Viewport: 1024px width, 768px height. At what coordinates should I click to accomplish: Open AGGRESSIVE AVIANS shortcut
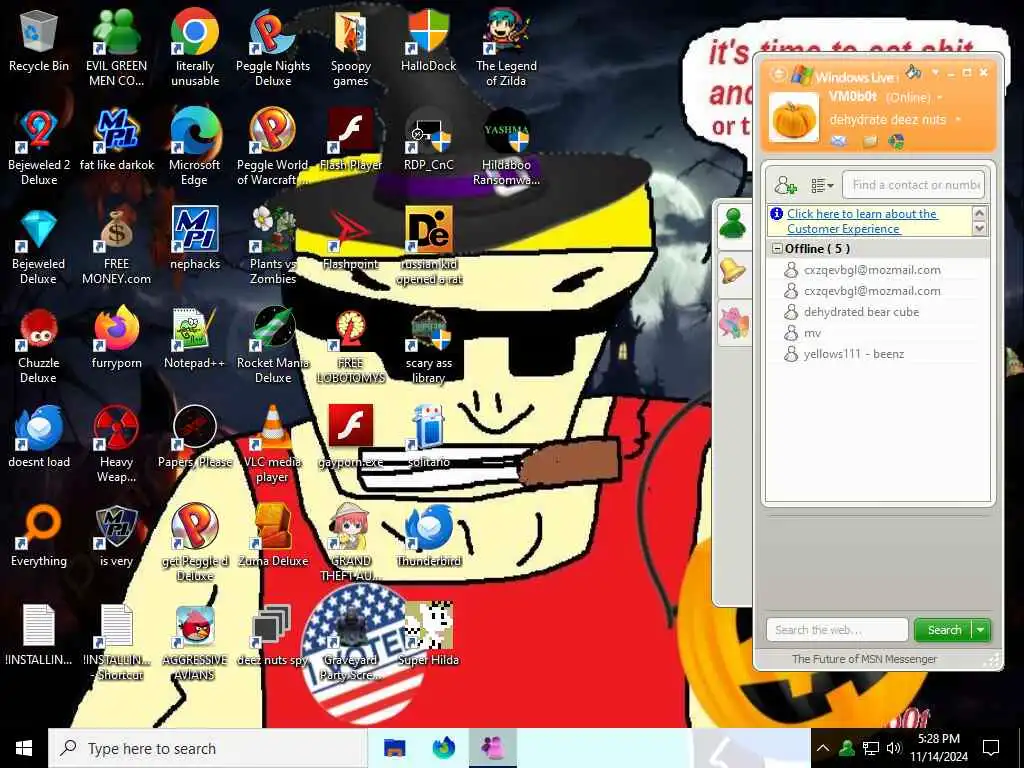[195, 643]
